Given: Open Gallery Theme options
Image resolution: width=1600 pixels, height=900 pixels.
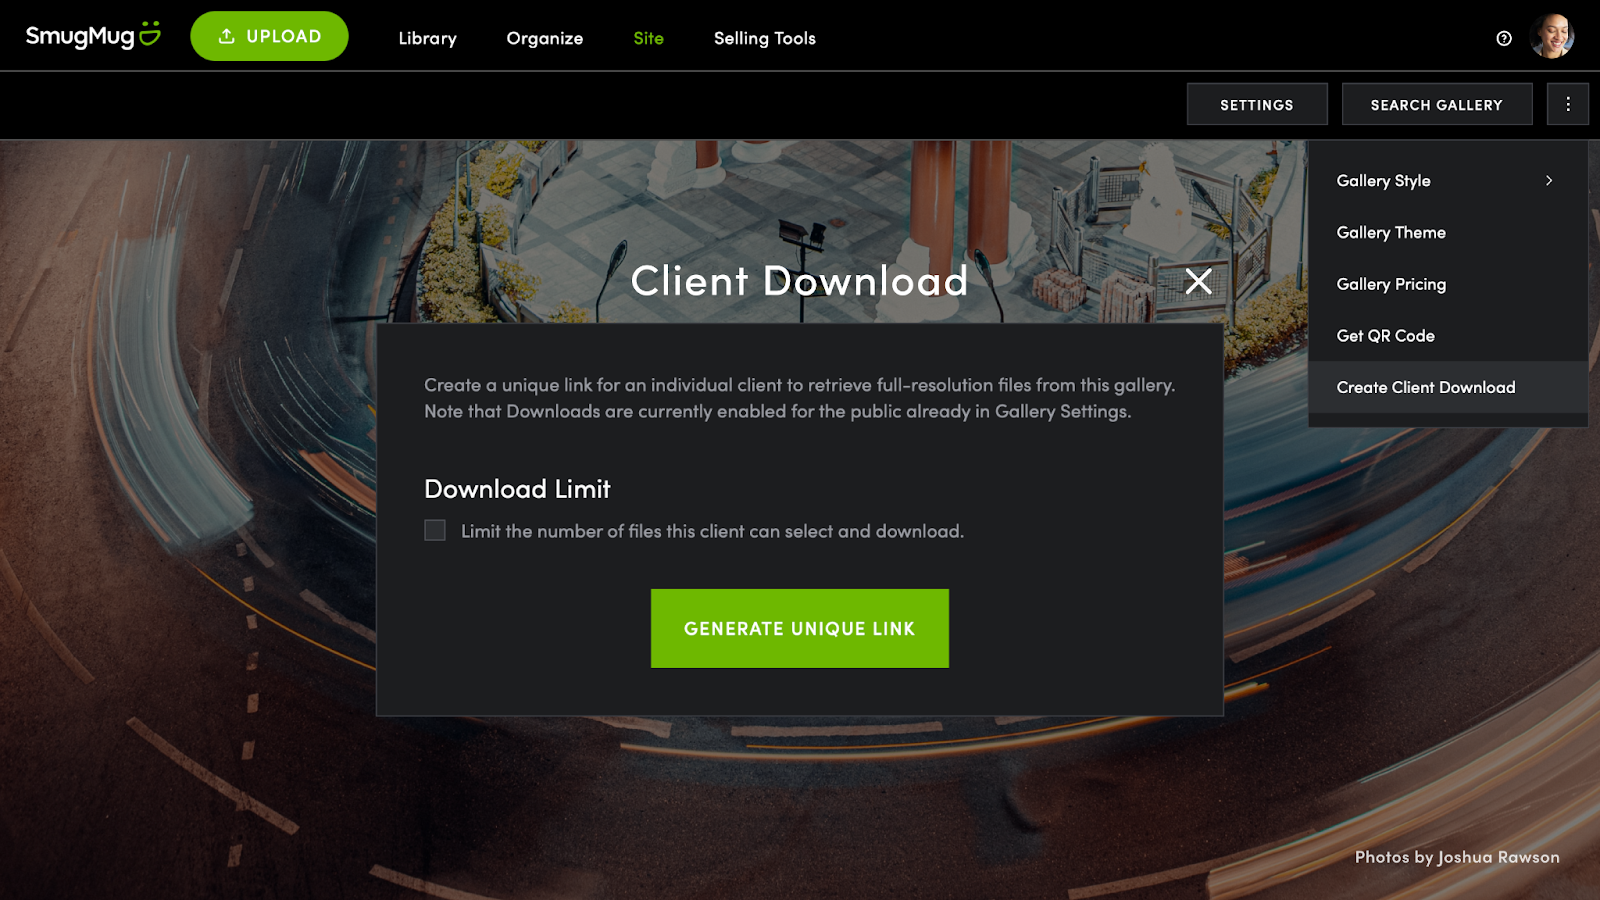Looking at the screenshot, I should (1390, 232).
